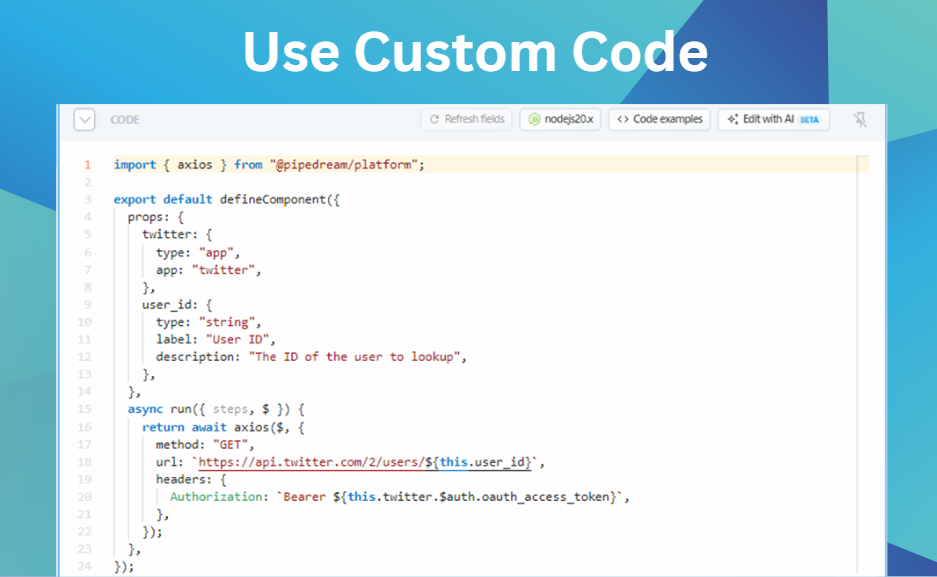Click the "props: {" line
Image resolution: width=937 pixels, height=577 pixels.
coord(155,217)
